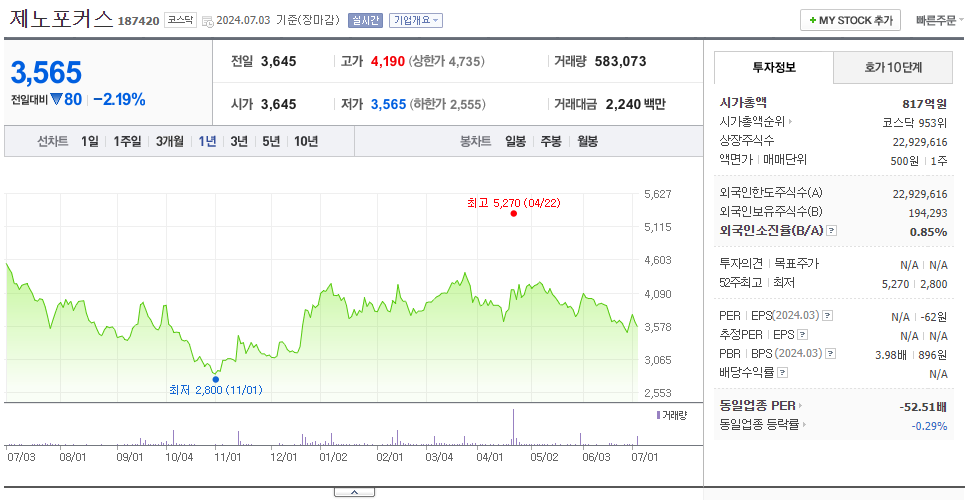
Task: Click the 52주최고 최저 label
Action: click(x=757, y=283)
